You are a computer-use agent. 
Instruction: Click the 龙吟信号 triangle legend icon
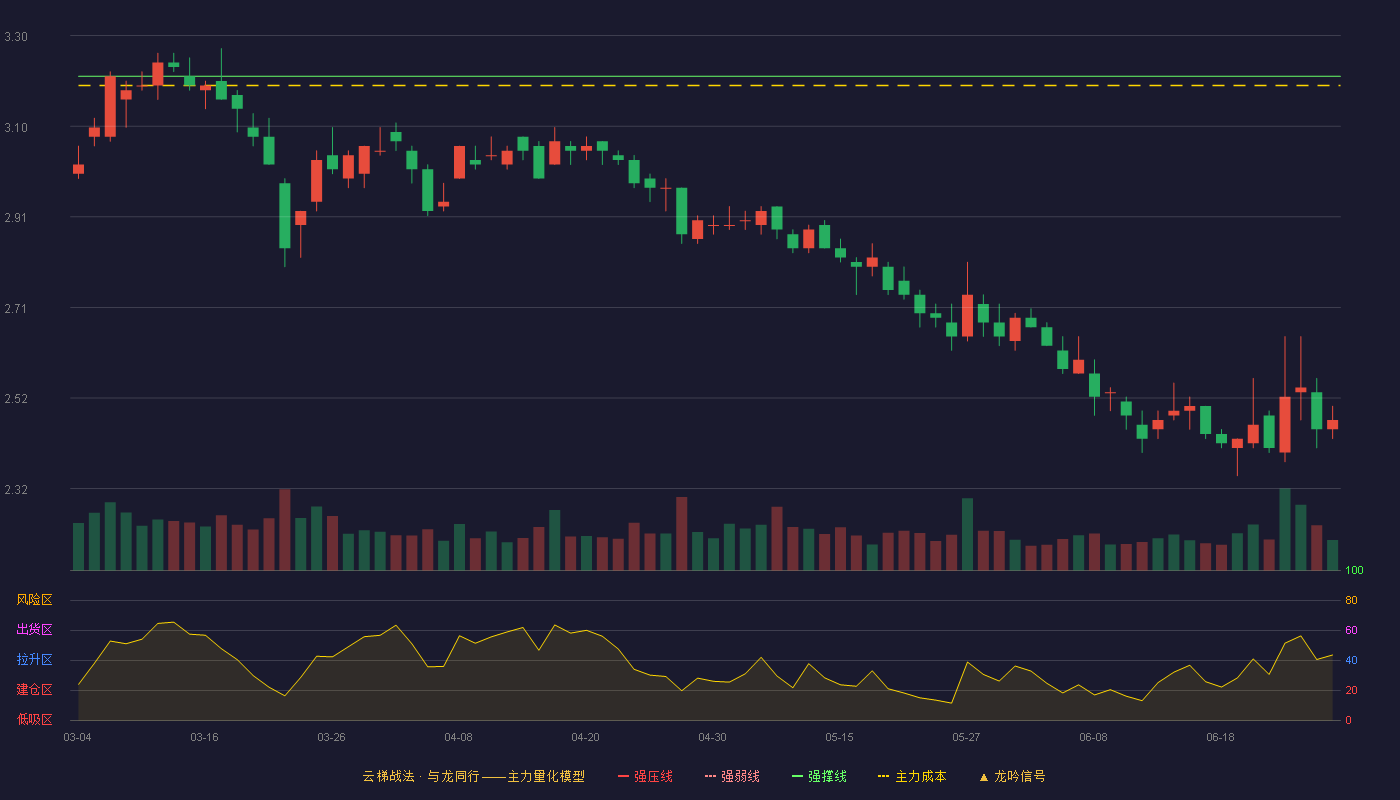tap(983, 776)
